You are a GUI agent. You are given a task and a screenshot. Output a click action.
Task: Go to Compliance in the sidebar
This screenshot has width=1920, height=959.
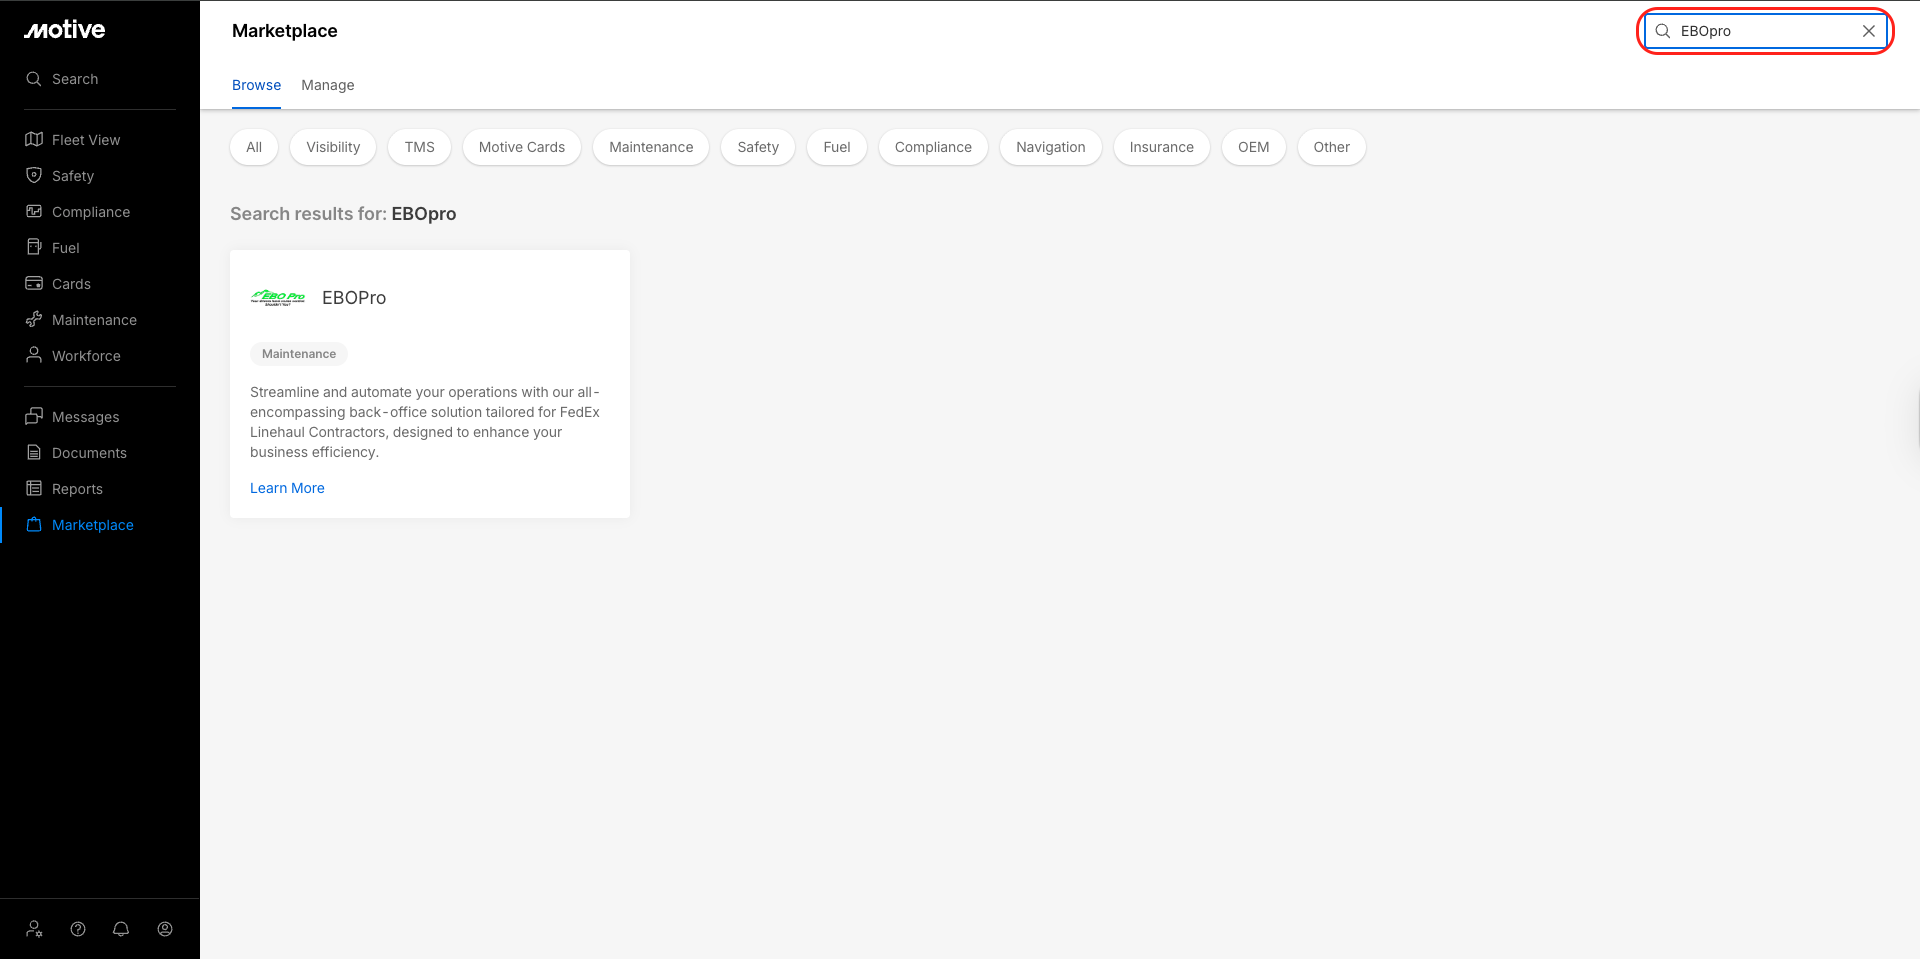tap(91, 212)
